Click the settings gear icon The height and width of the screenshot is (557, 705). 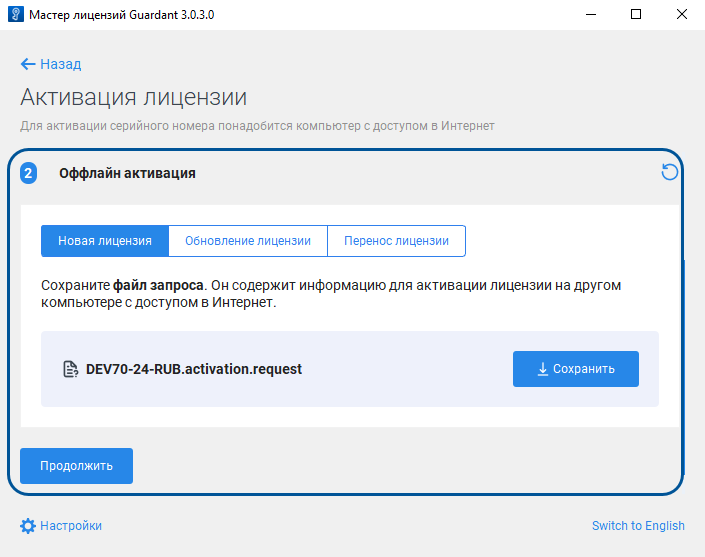(28, 526)
